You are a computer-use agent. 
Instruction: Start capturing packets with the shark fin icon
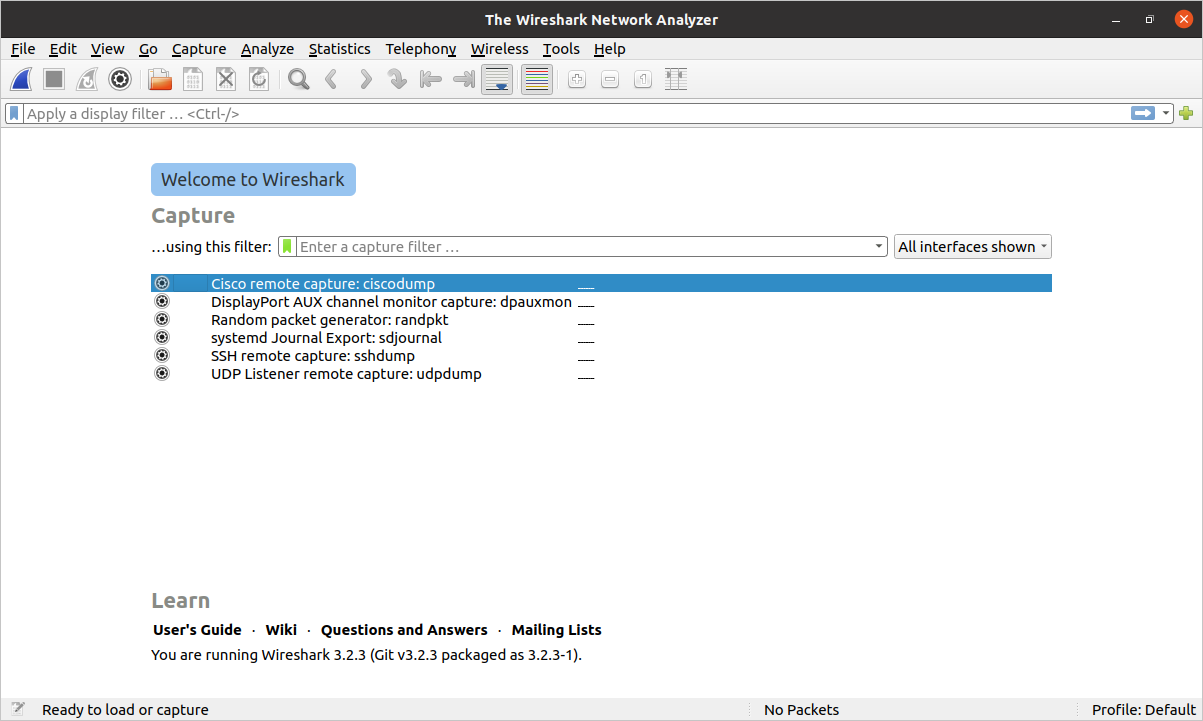(x=22, y=79)
